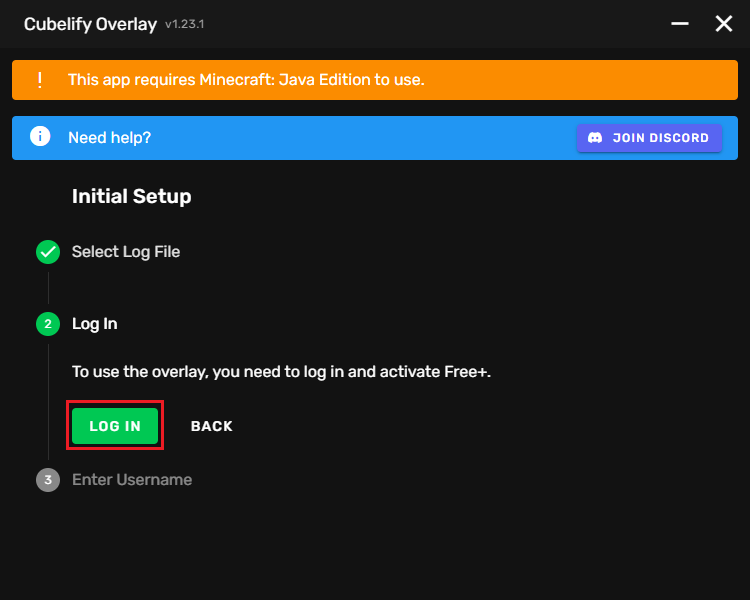The width and height of the screenshot is (750, 600).
Task: Go to the Select Log File step
Action: (x=126, y=252)
